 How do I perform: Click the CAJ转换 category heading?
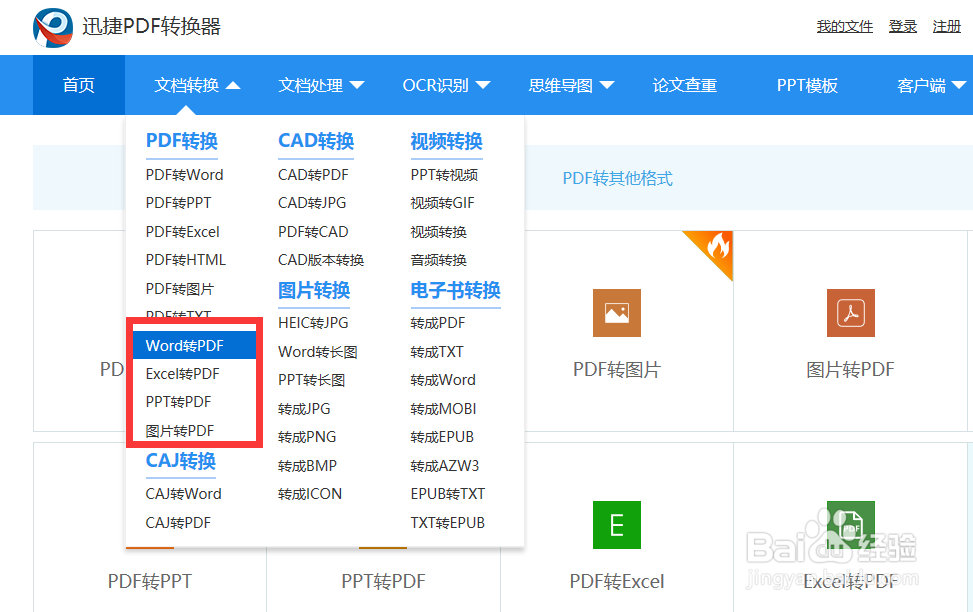coord(181,461)
